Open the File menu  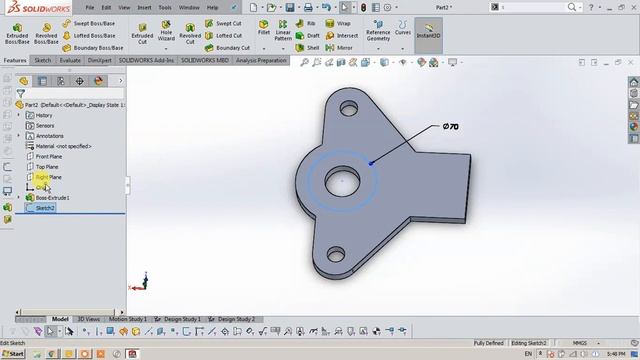(90, 7)
